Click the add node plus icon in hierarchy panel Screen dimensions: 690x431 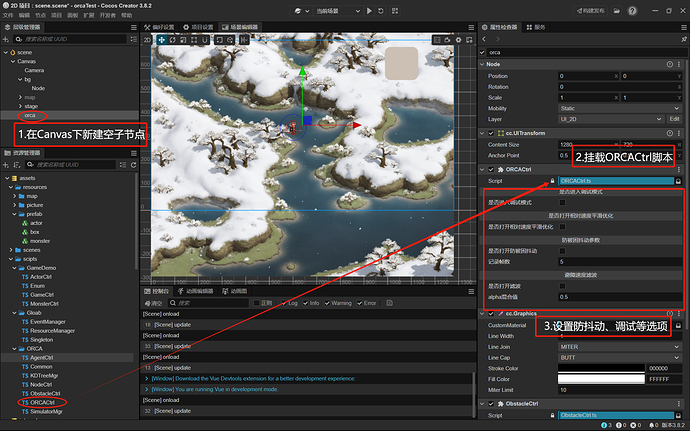tap(6, 39)
